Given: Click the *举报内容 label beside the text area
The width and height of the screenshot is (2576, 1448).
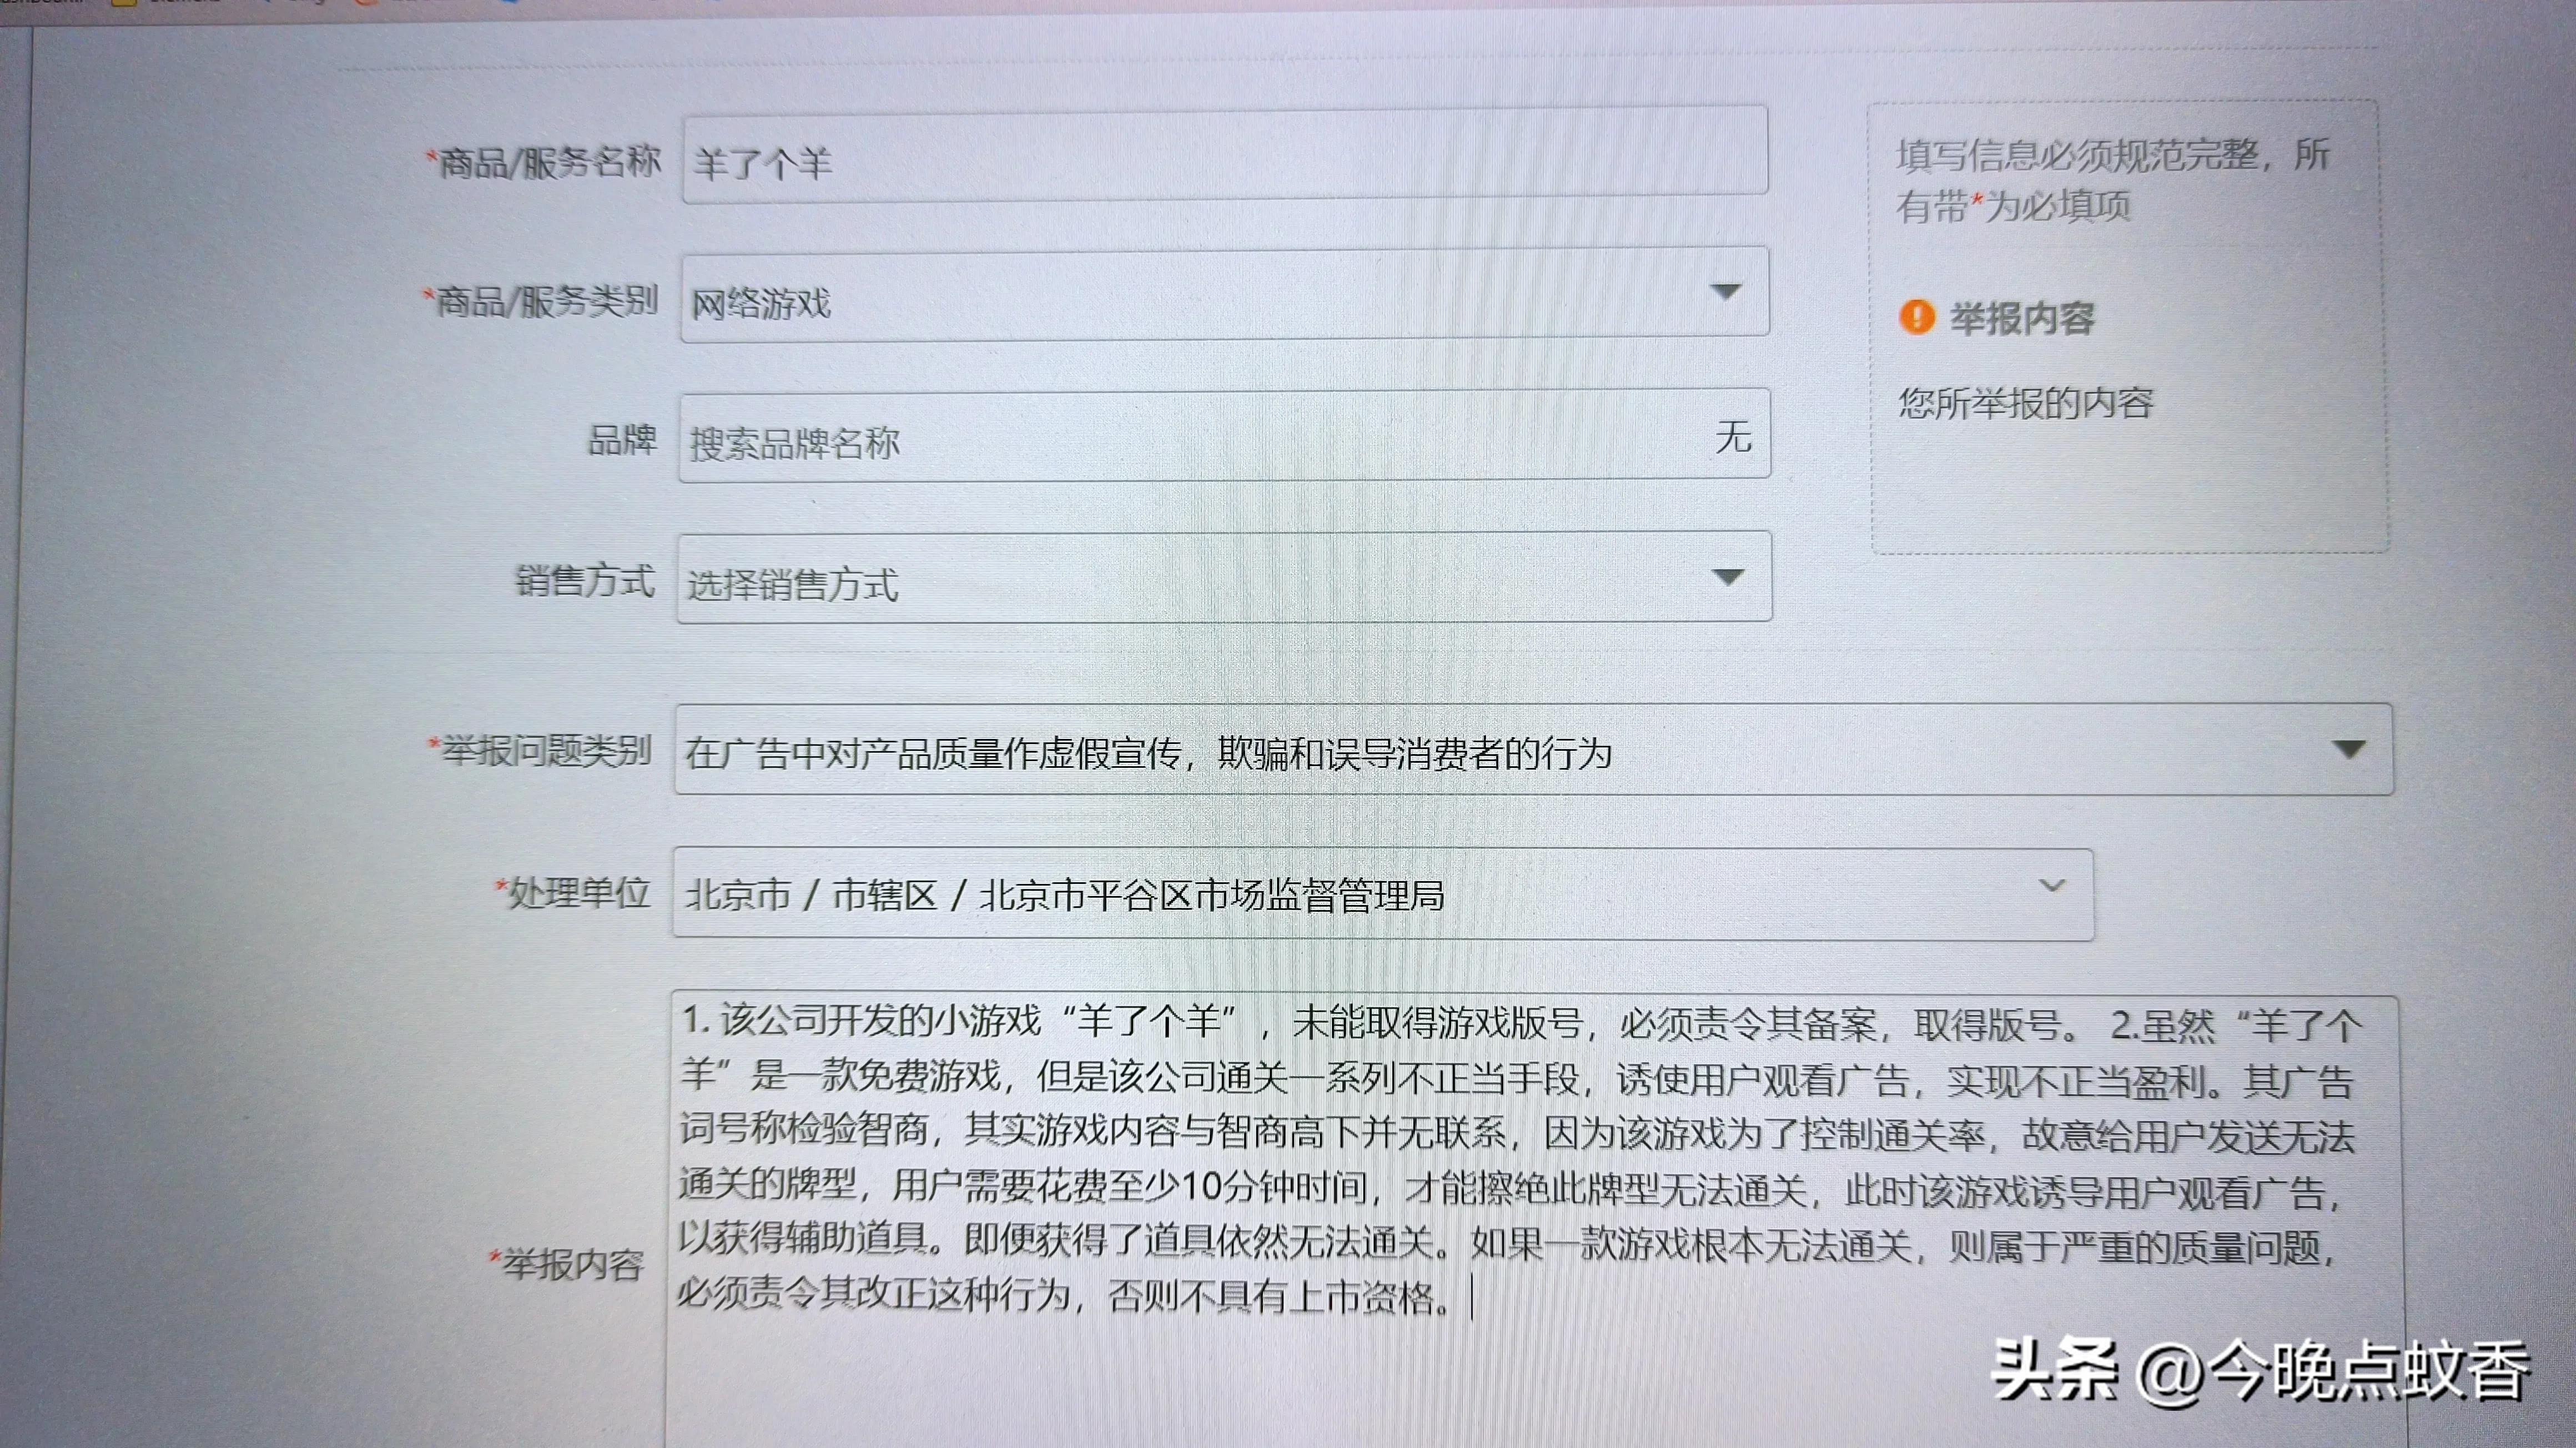Looking at the screenshot, I should coord(566,1264).
